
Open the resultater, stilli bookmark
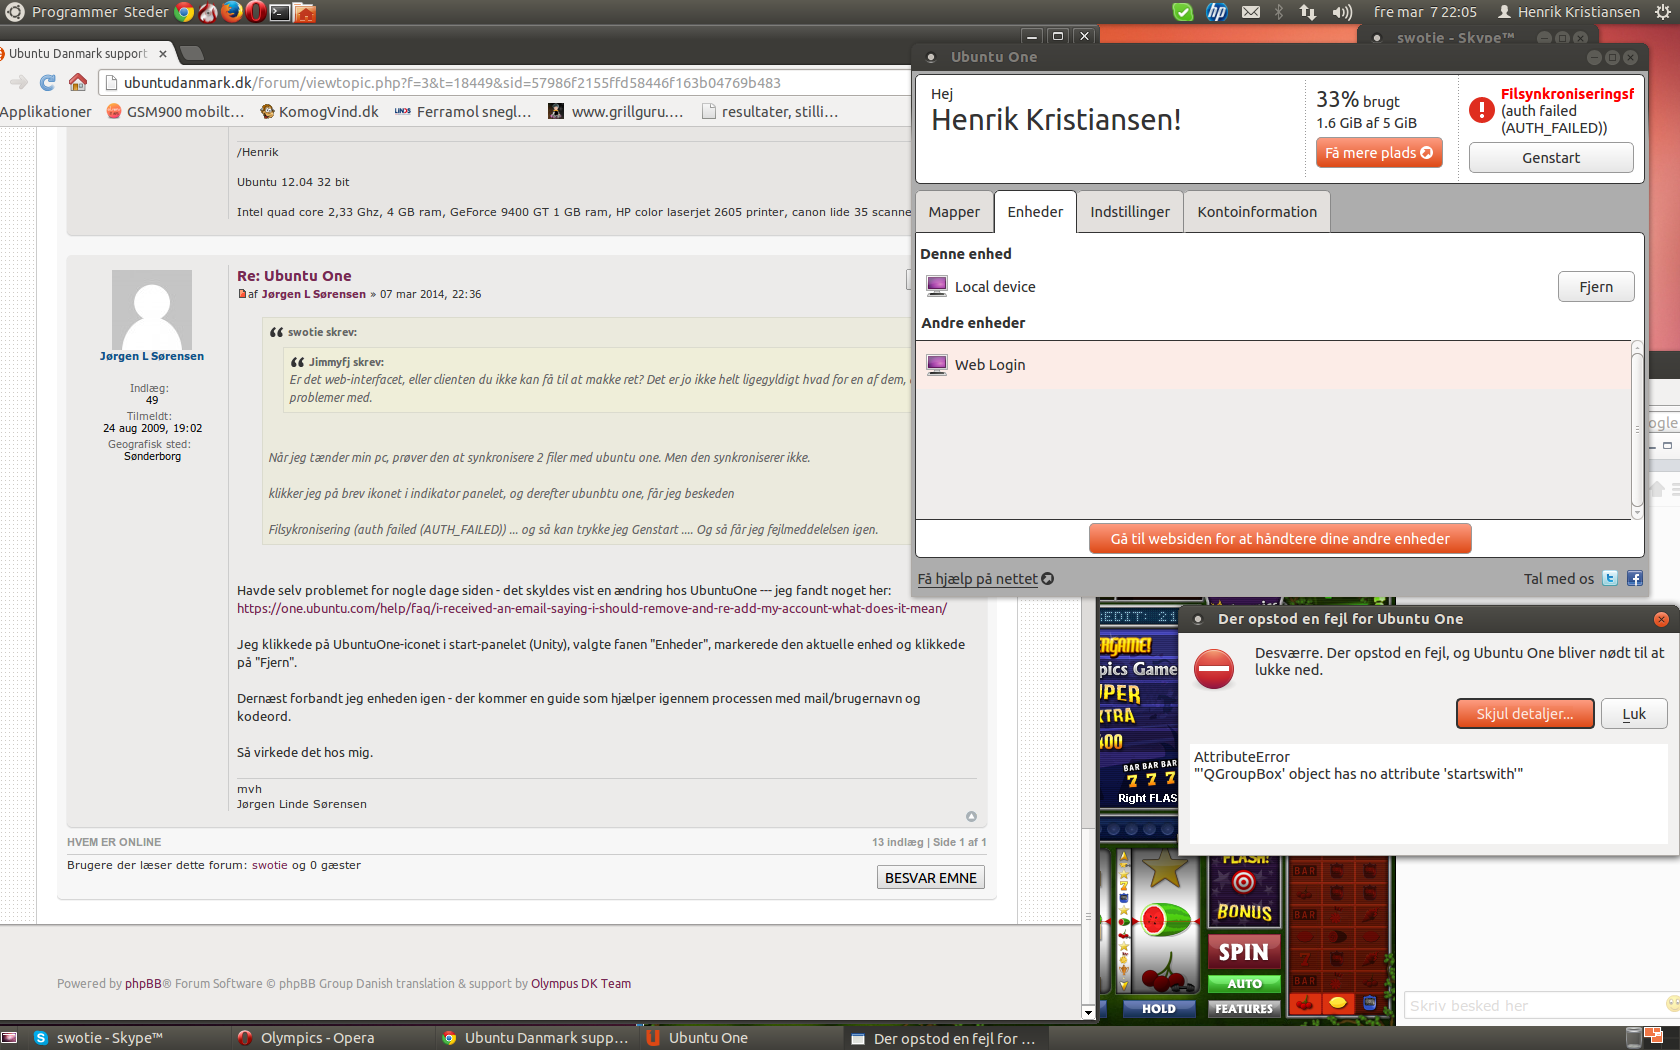click(770, 111)
